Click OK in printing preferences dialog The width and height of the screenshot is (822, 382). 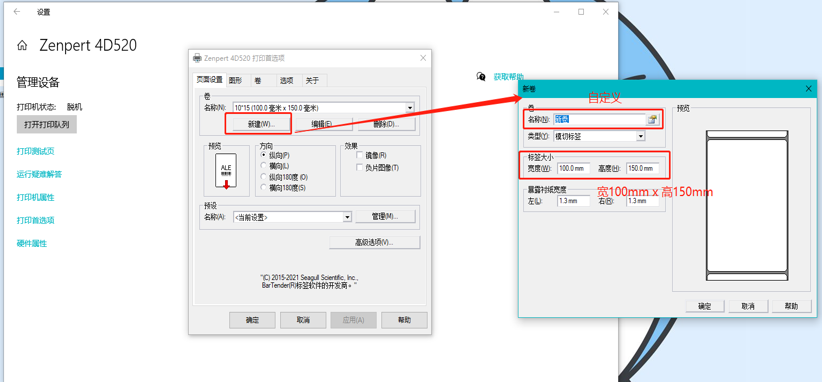pos(252,320)
